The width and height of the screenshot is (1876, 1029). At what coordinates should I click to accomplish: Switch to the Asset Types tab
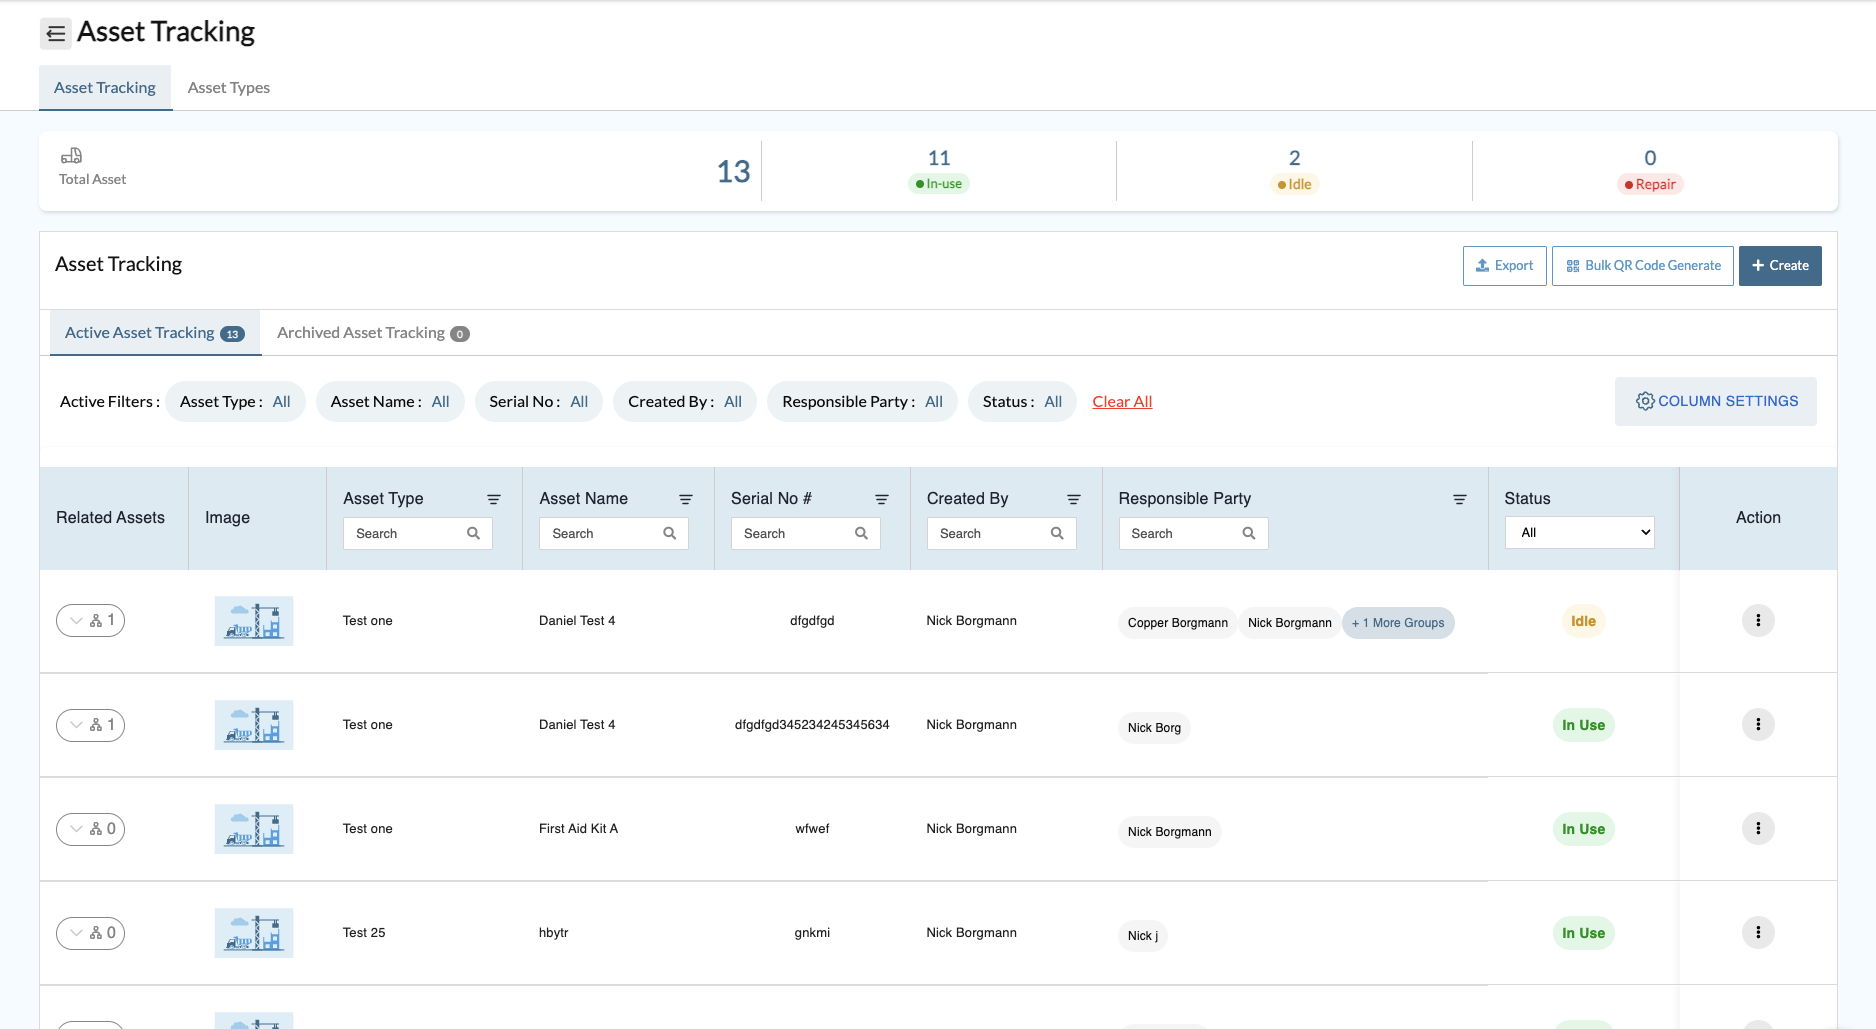[228, 87]
